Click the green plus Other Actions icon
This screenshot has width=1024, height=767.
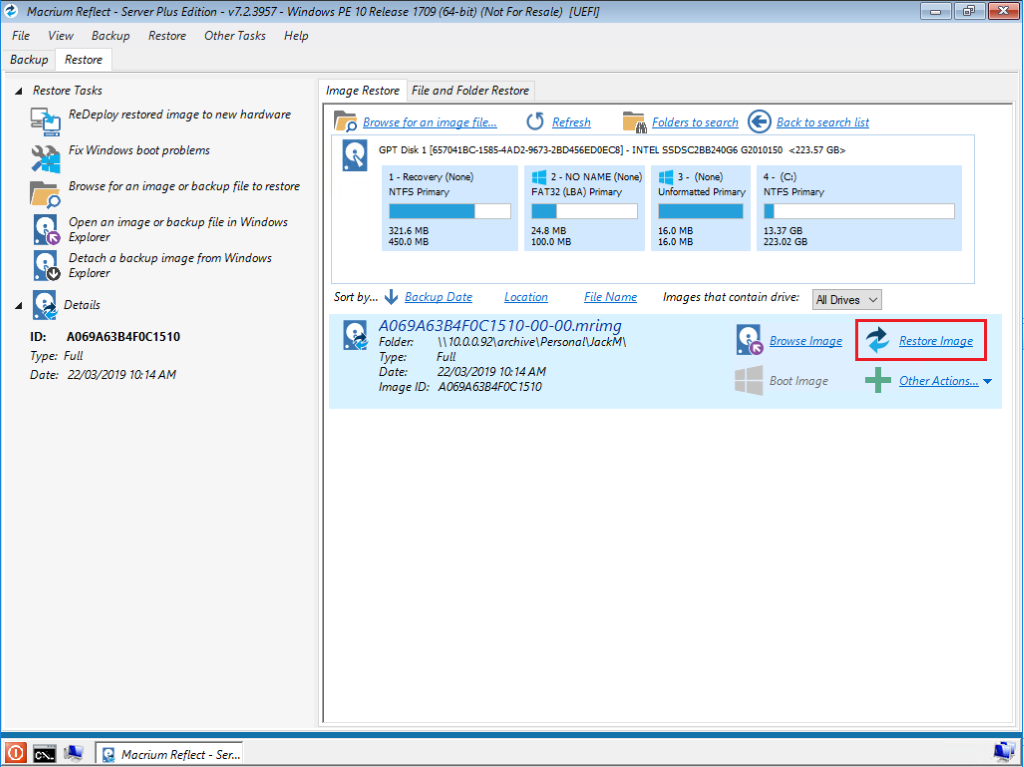coord(877,381)
